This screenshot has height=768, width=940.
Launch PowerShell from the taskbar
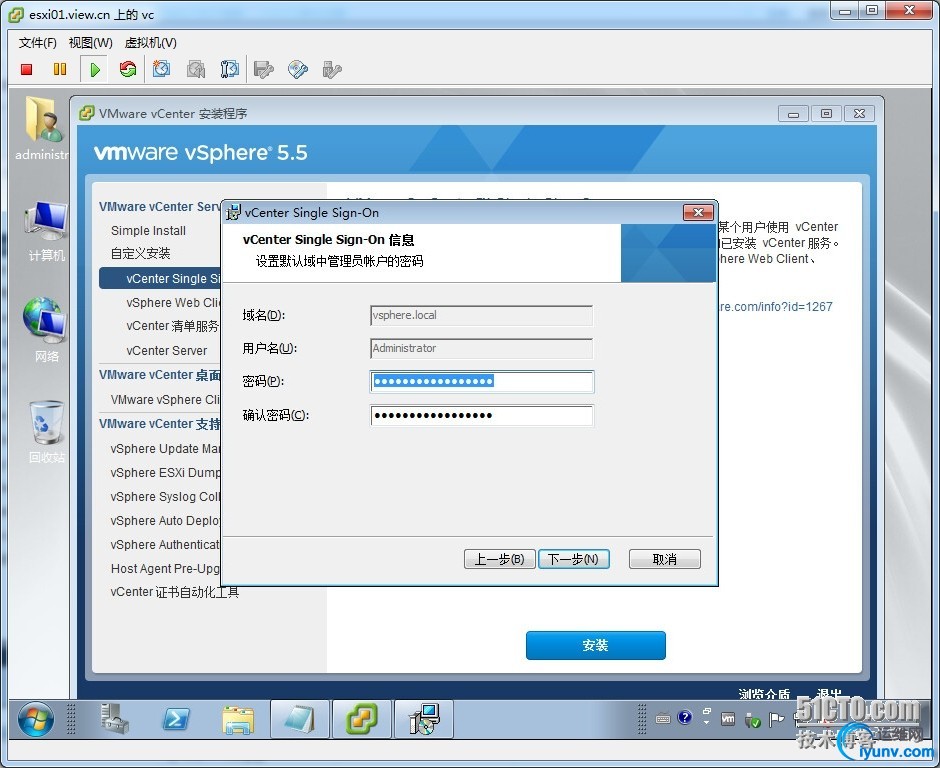pos(176,719)
